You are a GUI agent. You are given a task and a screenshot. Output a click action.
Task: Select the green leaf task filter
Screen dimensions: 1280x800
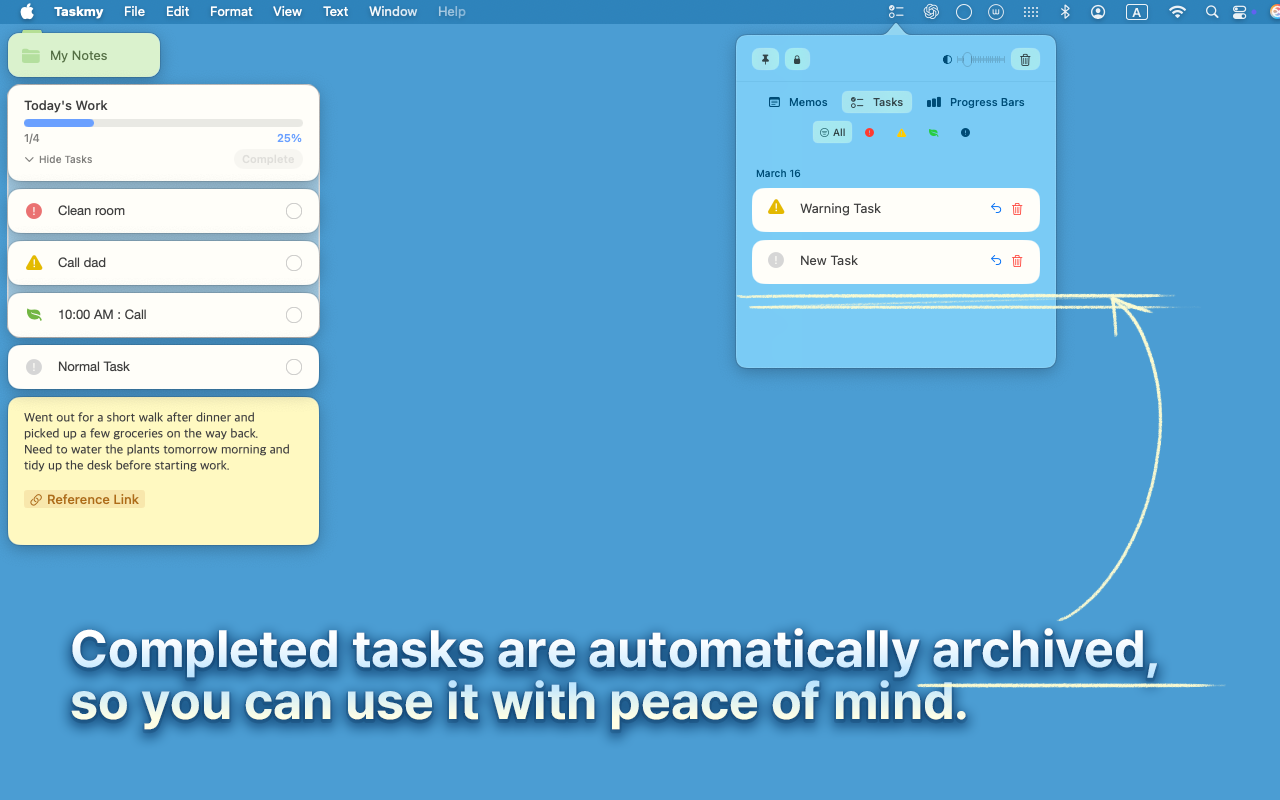pyautogui.click(x=933, y=132)
